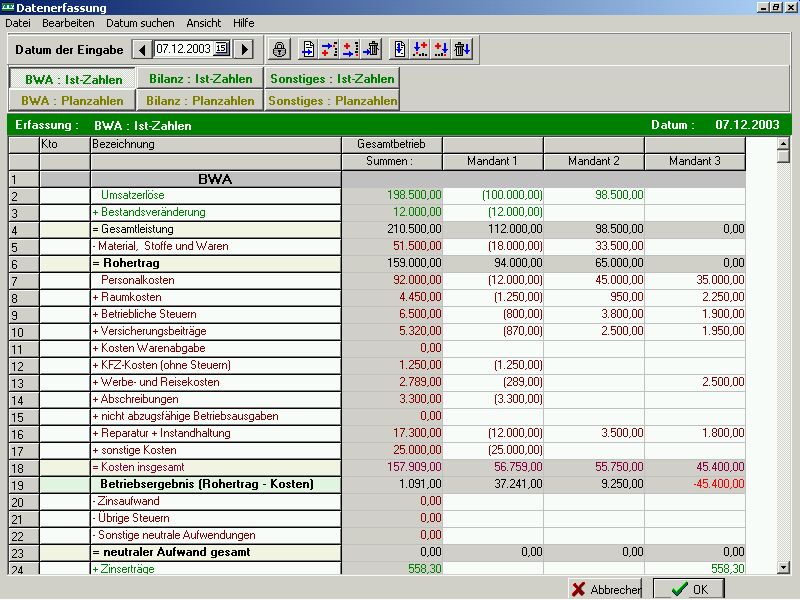
Task: Click the scrollbar up arrow
Action: pos(783,143)
